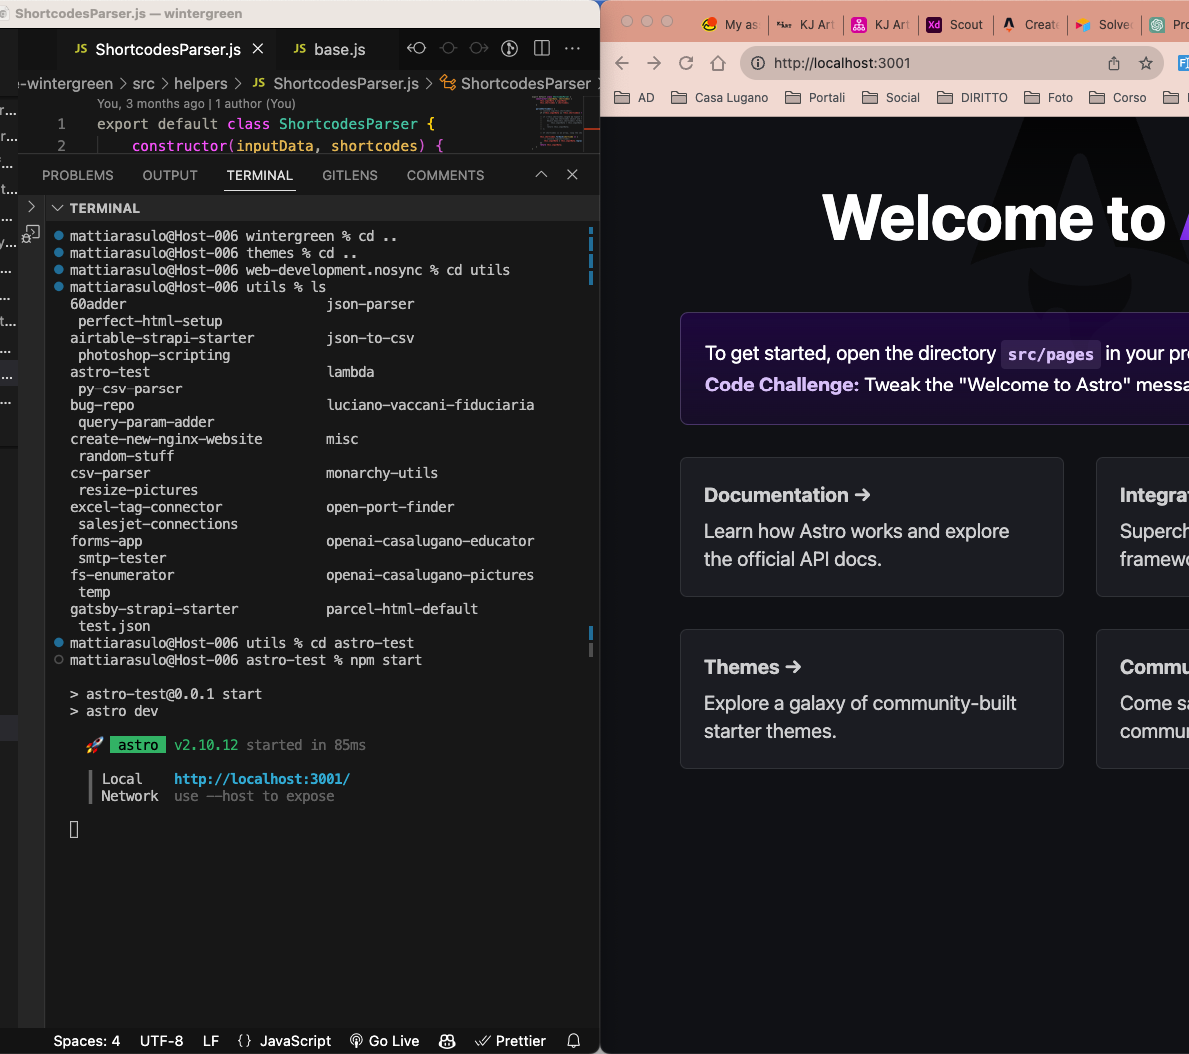Image resolution: width=1189 pixels, height=1054 pixels.
Task: Open the editor more actions ellipsis menu
Action: click(x=572, y=48)
